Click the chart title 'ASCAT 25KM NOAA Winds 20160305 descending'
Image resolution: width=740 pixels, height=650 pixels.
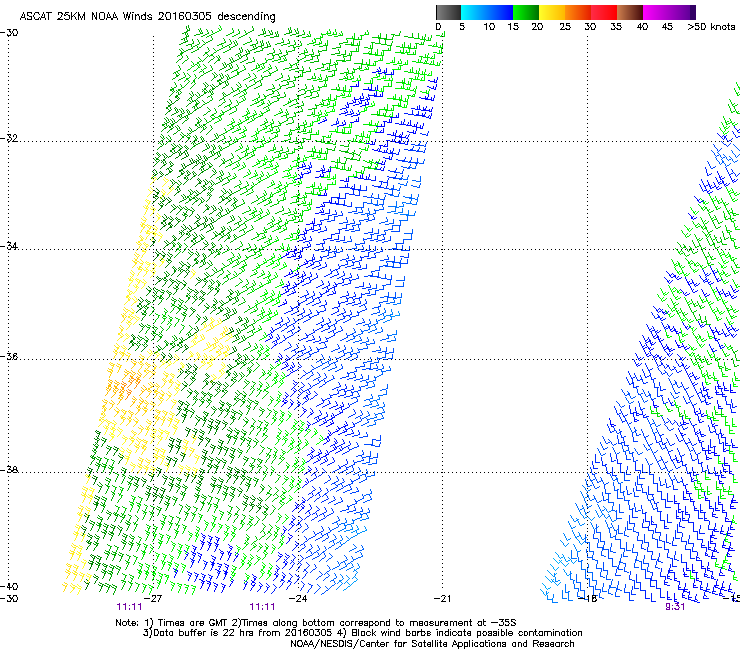(147, 16)
